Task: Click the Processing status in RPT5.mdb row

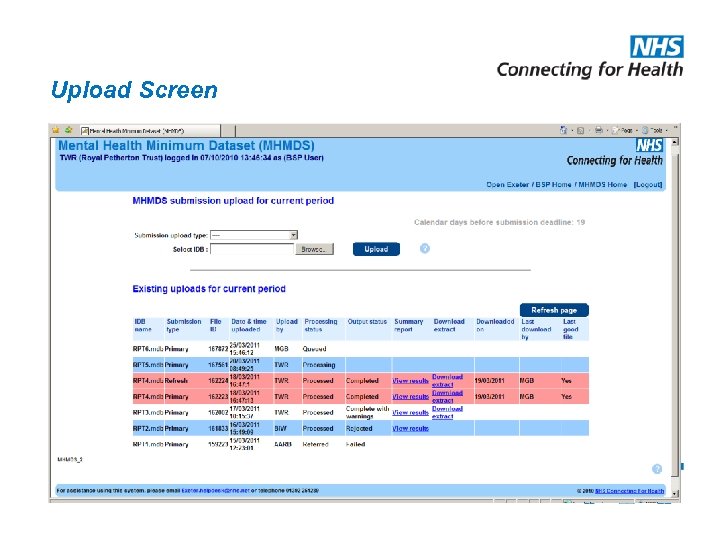Action: pyautogui.click(x=319, y=365)
